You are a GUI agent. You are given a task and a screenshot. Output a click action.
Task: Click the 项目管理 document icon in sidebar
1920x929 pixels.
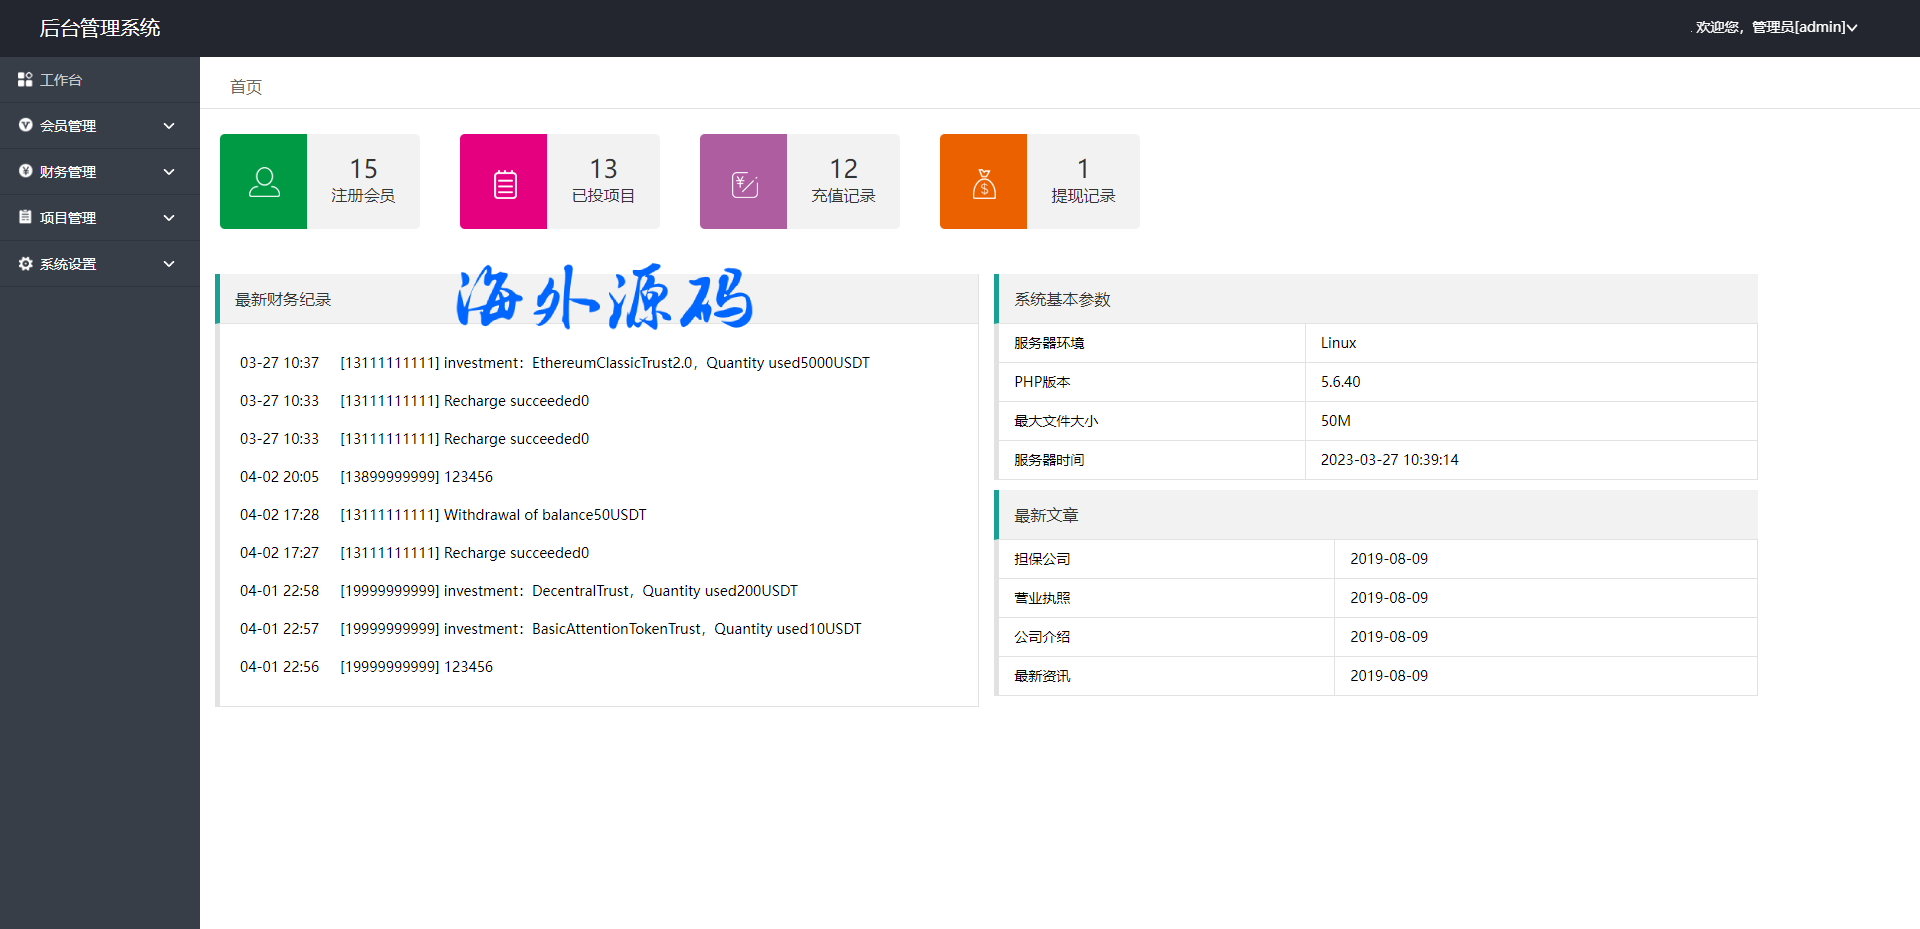pos(25,217)
